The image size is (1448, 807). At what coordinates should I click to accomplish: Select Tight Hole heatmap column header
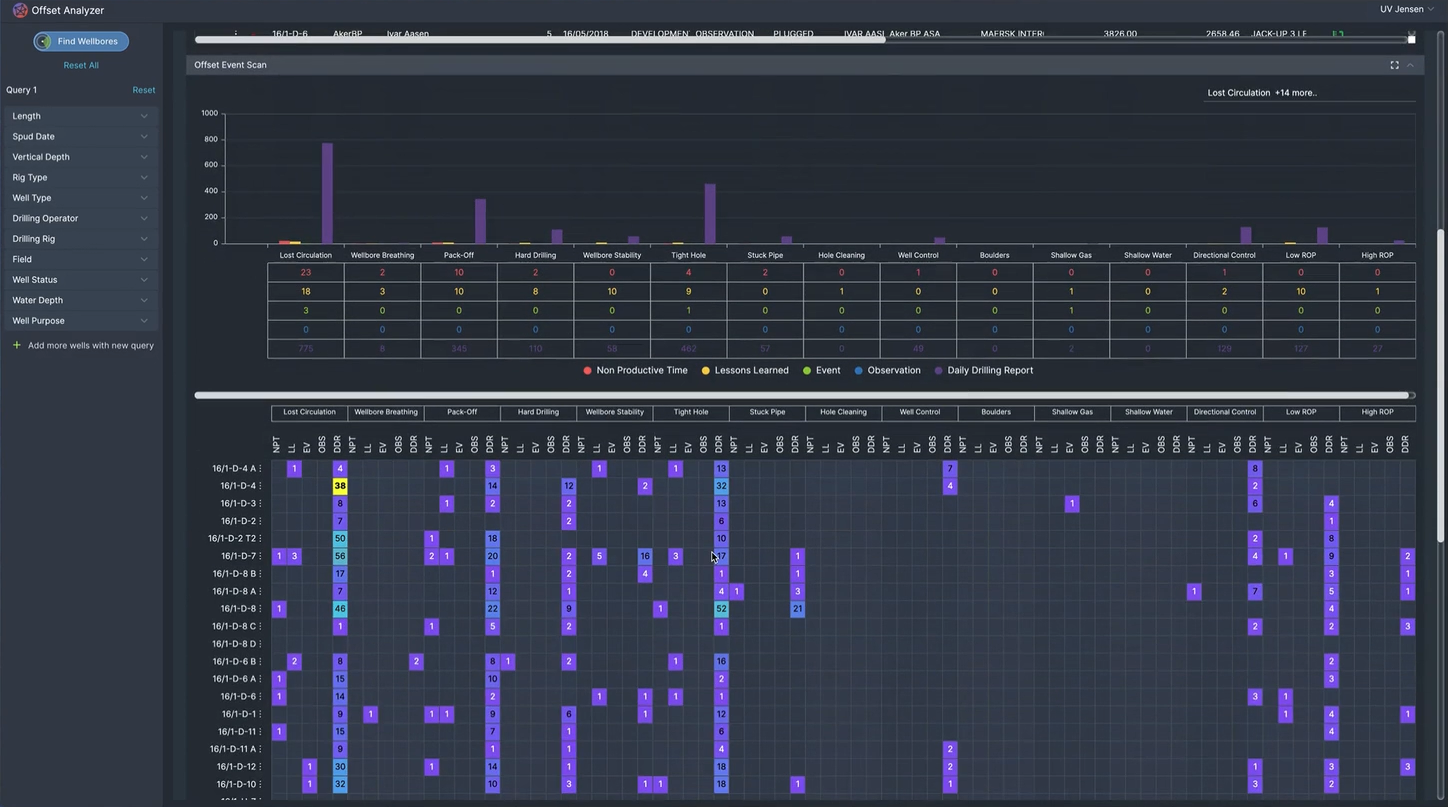pos(691,412)
